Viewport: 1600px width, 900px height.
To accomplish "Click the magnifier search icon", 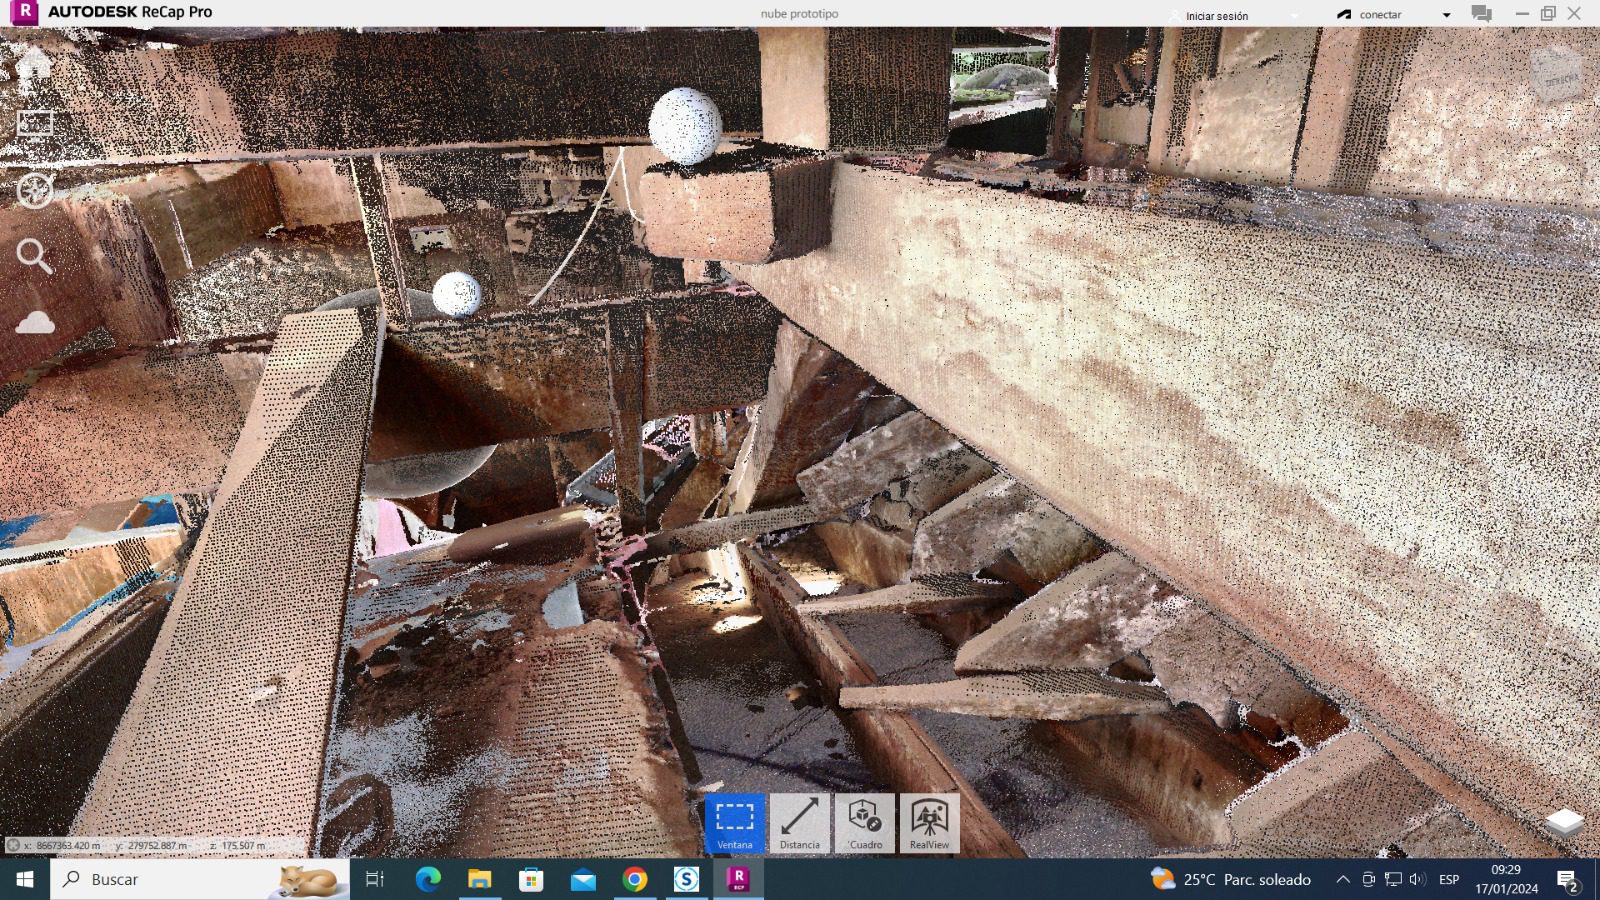I will [34, 256].
